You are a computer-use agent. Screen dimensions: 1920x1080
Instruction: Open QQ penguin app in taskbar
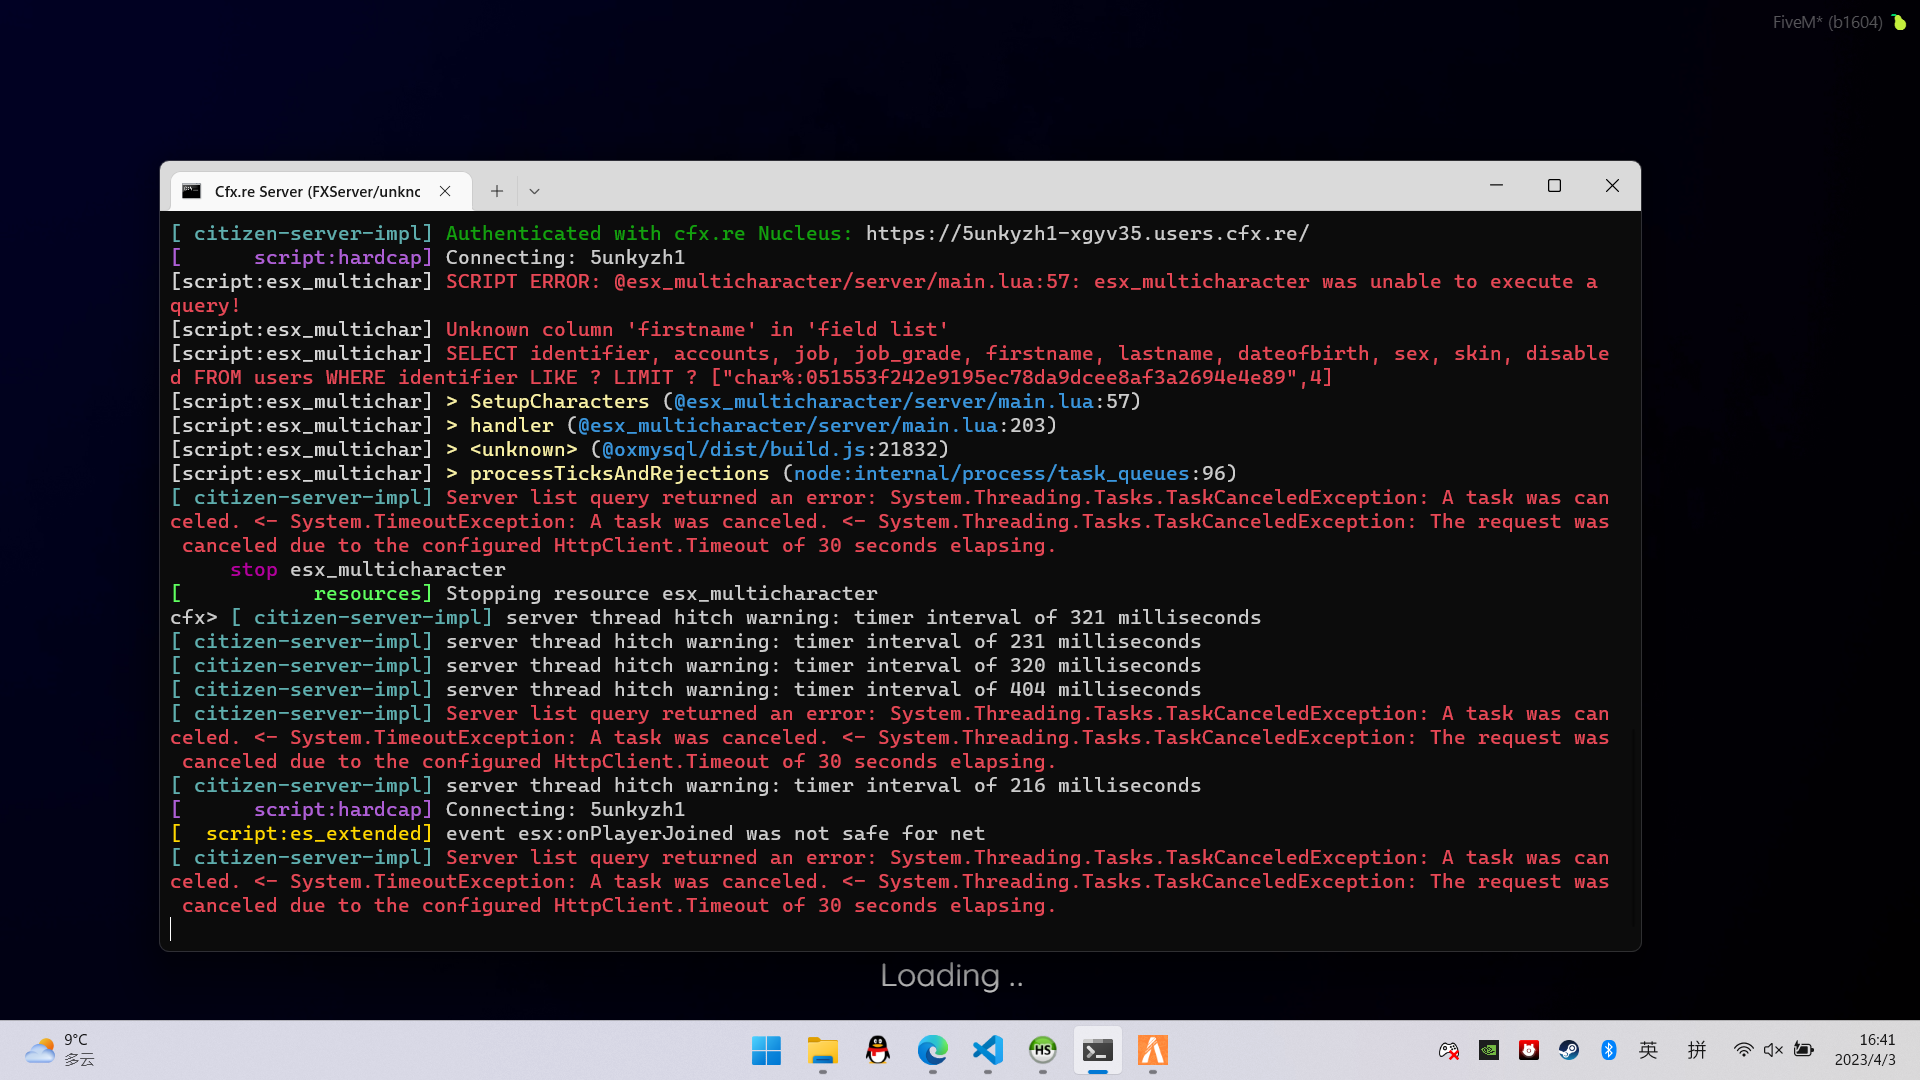point(877,1050)
